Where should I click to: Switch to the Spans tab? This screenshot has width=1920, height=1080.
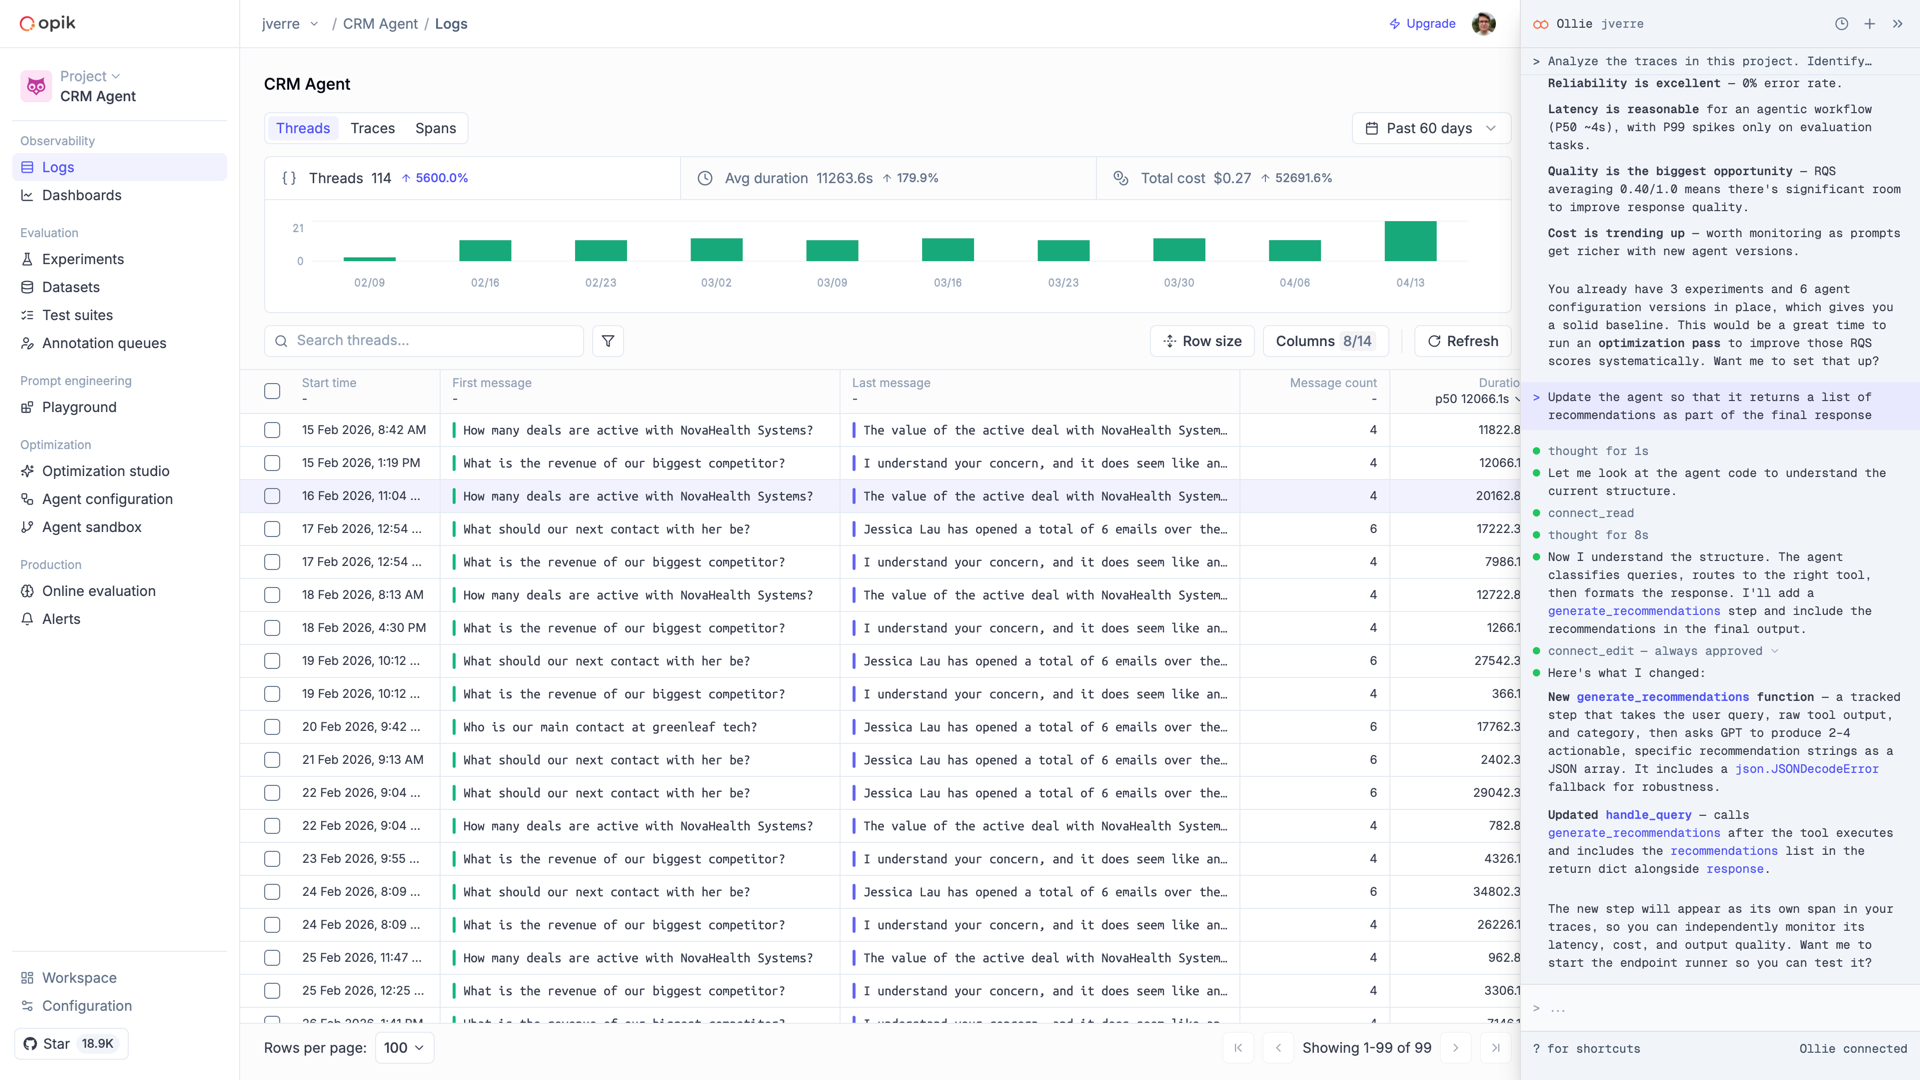pos(435,128)
